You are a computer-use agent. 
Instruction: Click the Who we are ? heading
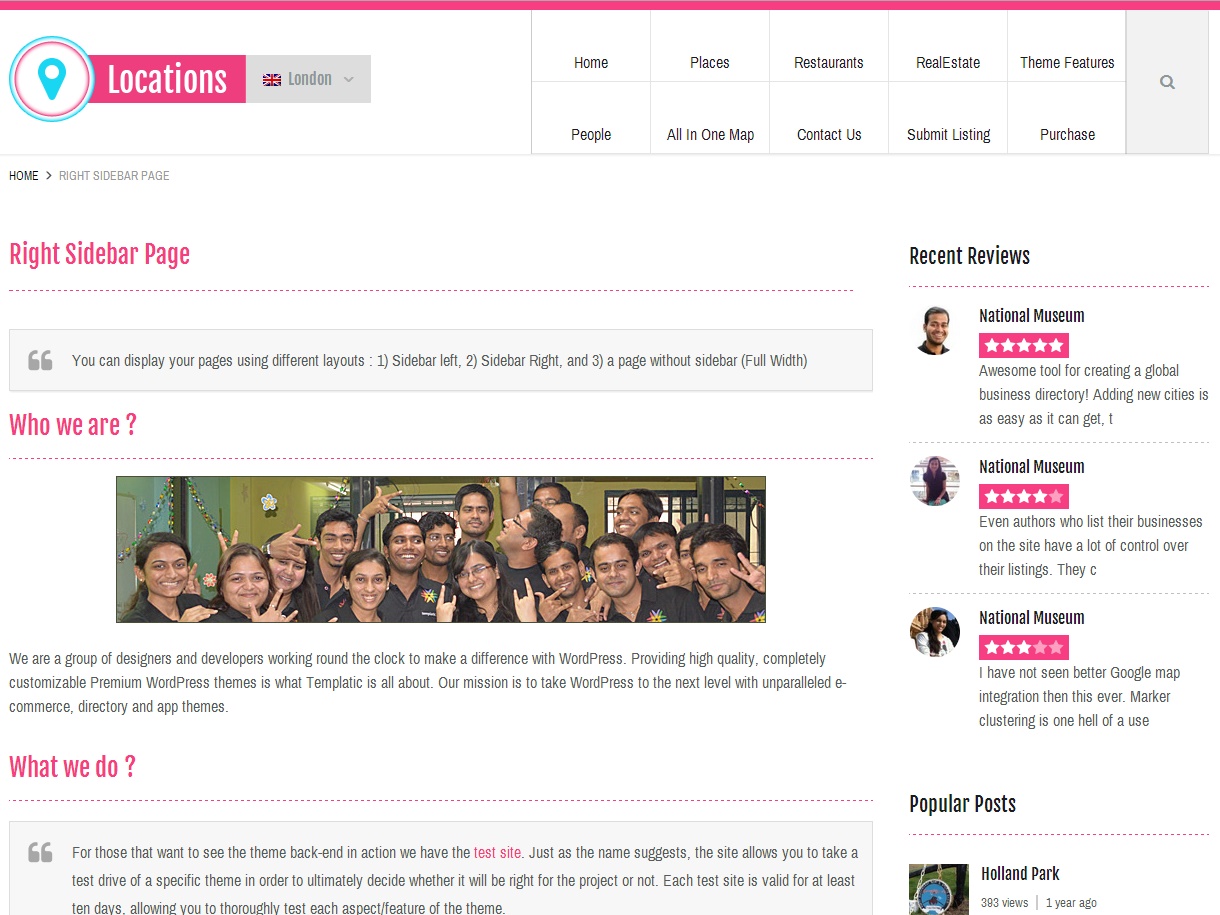72,425
